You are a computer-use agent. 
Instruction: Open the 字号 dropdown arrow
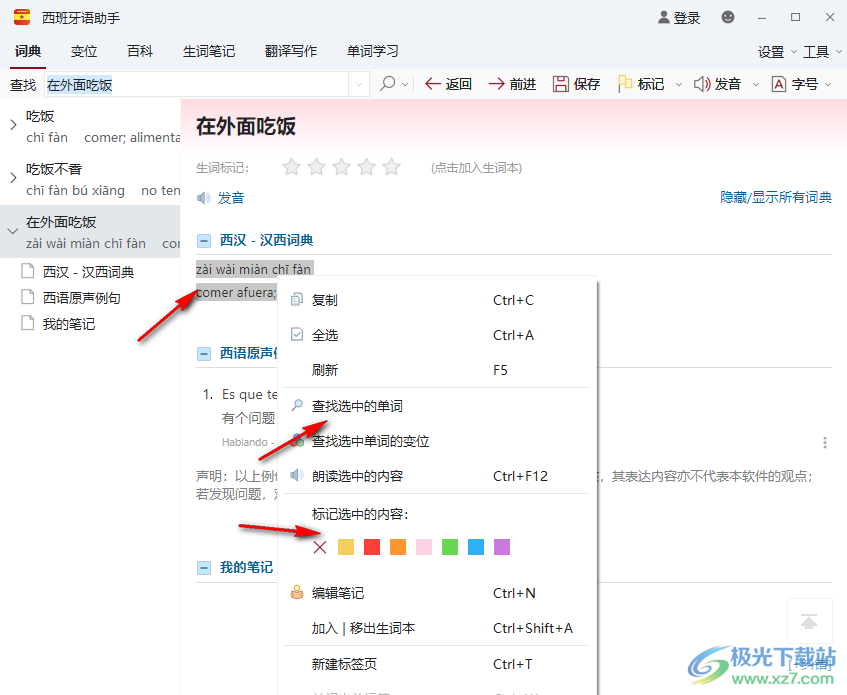(x=828, y=85)
